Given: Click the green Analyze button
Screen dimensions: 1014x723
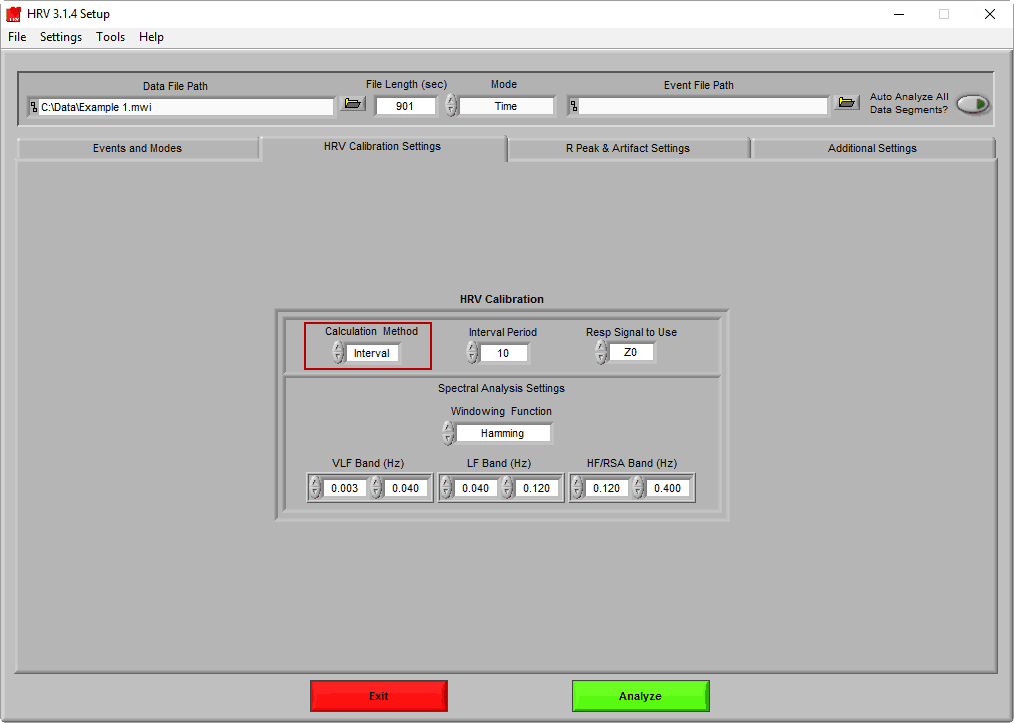Looking at the screenshot, I should coord(641,696).
